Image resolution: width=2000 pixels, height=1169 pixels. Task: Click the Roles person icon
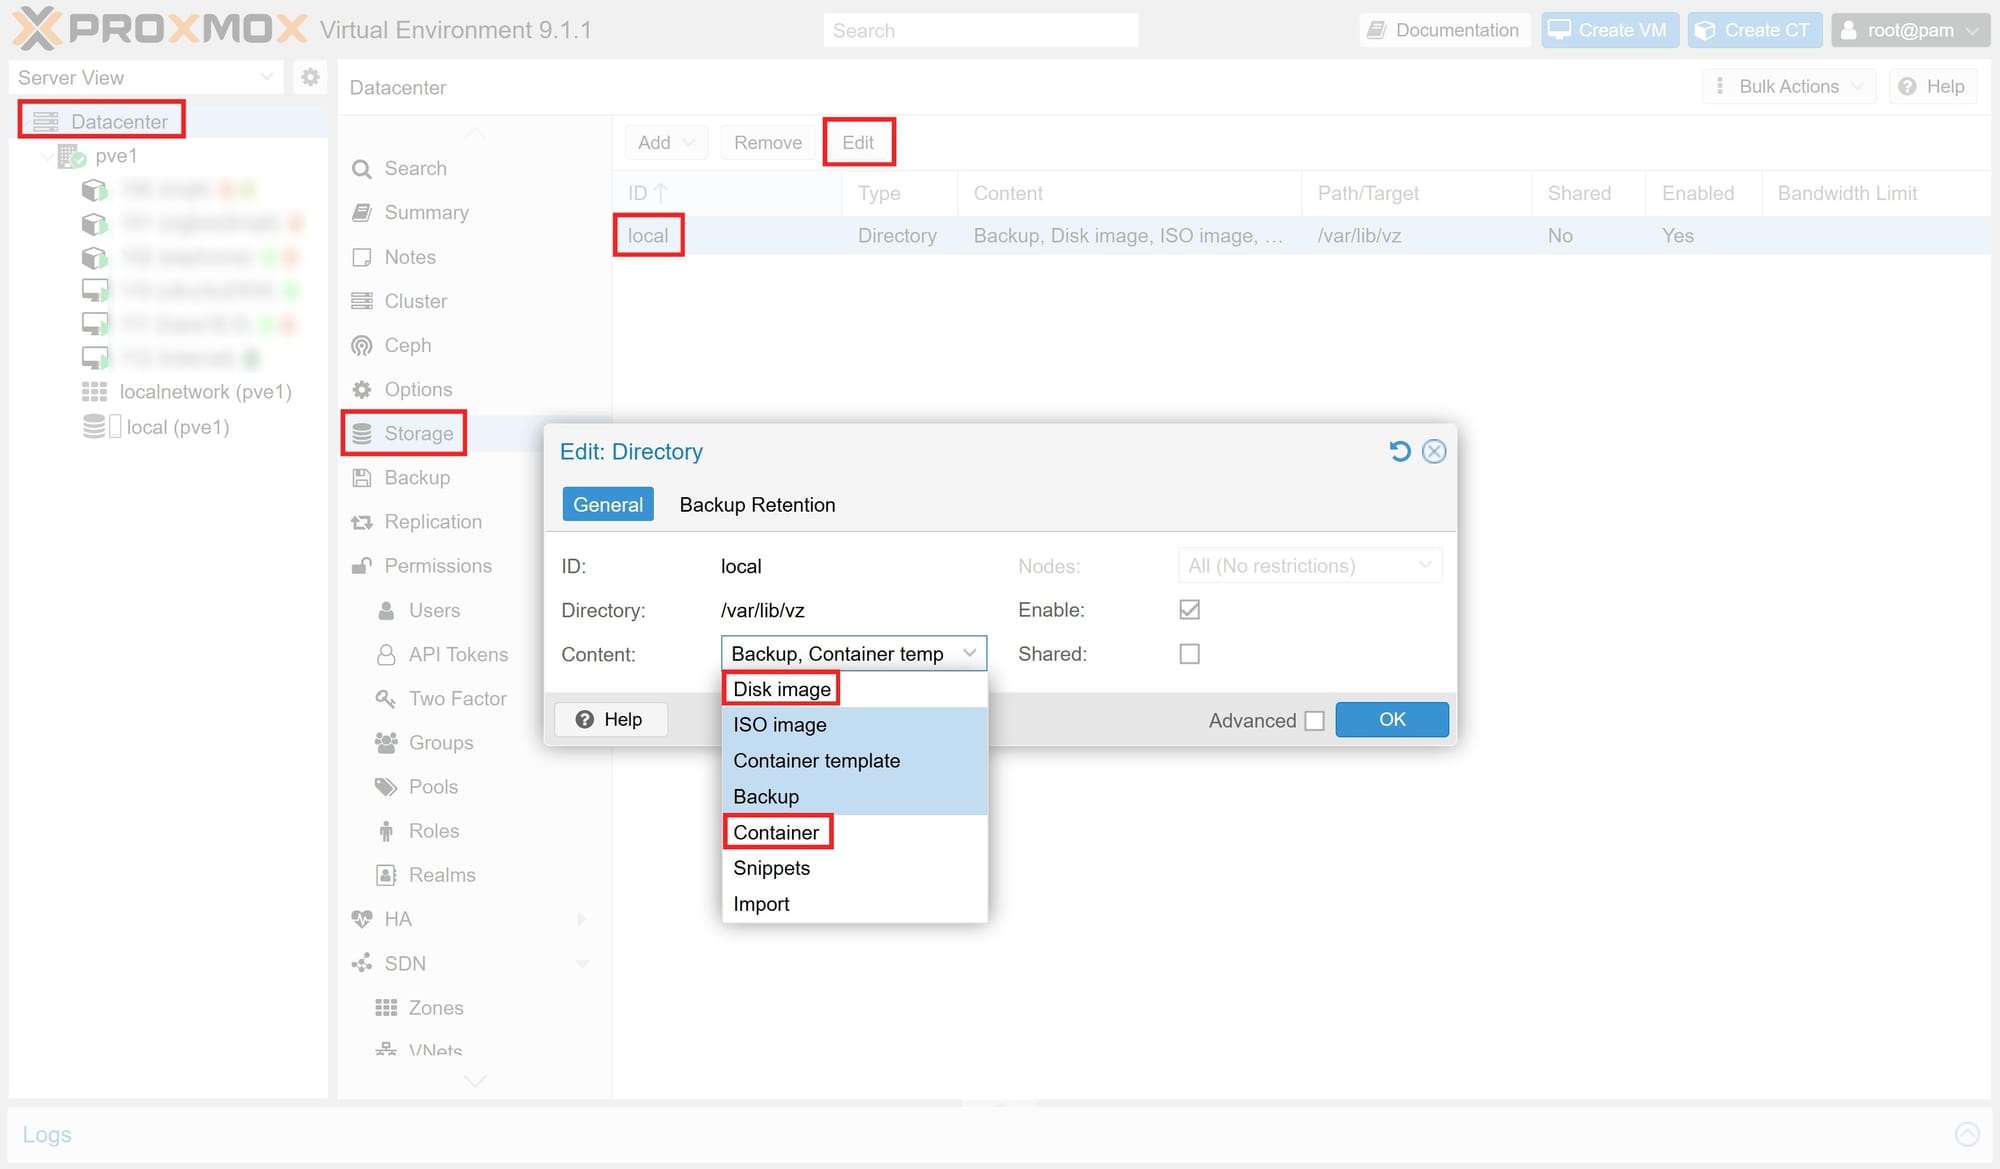point(385,831)
